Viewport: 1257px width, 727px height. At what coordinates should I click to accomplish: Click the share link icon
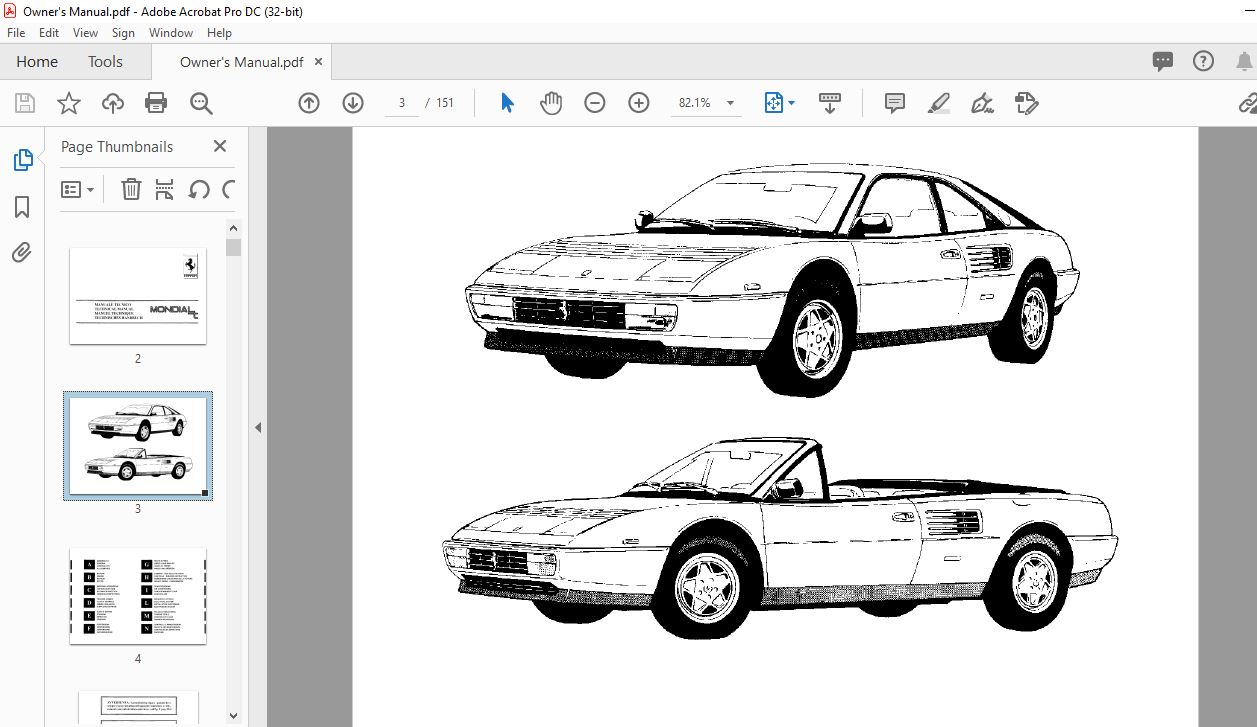[1247, 103]
